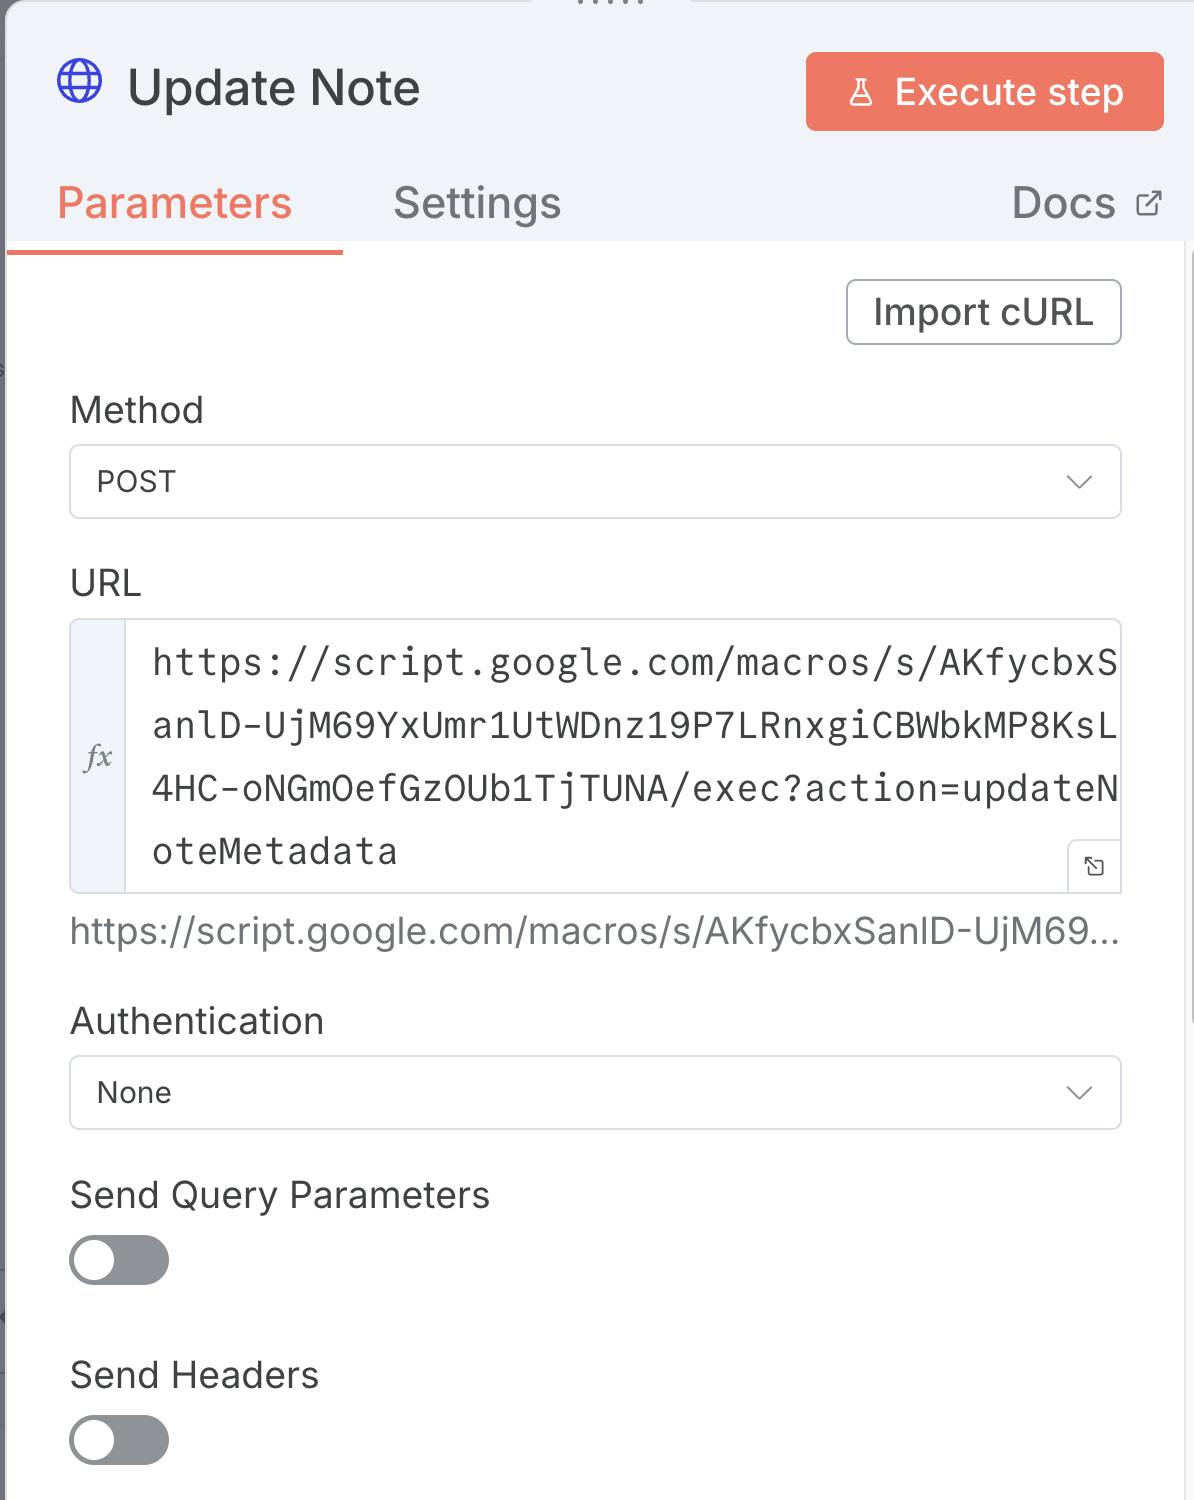This screenshot has width=1194, height=1500.
Task: Select the Parameters tab
Action: point(175,203)
